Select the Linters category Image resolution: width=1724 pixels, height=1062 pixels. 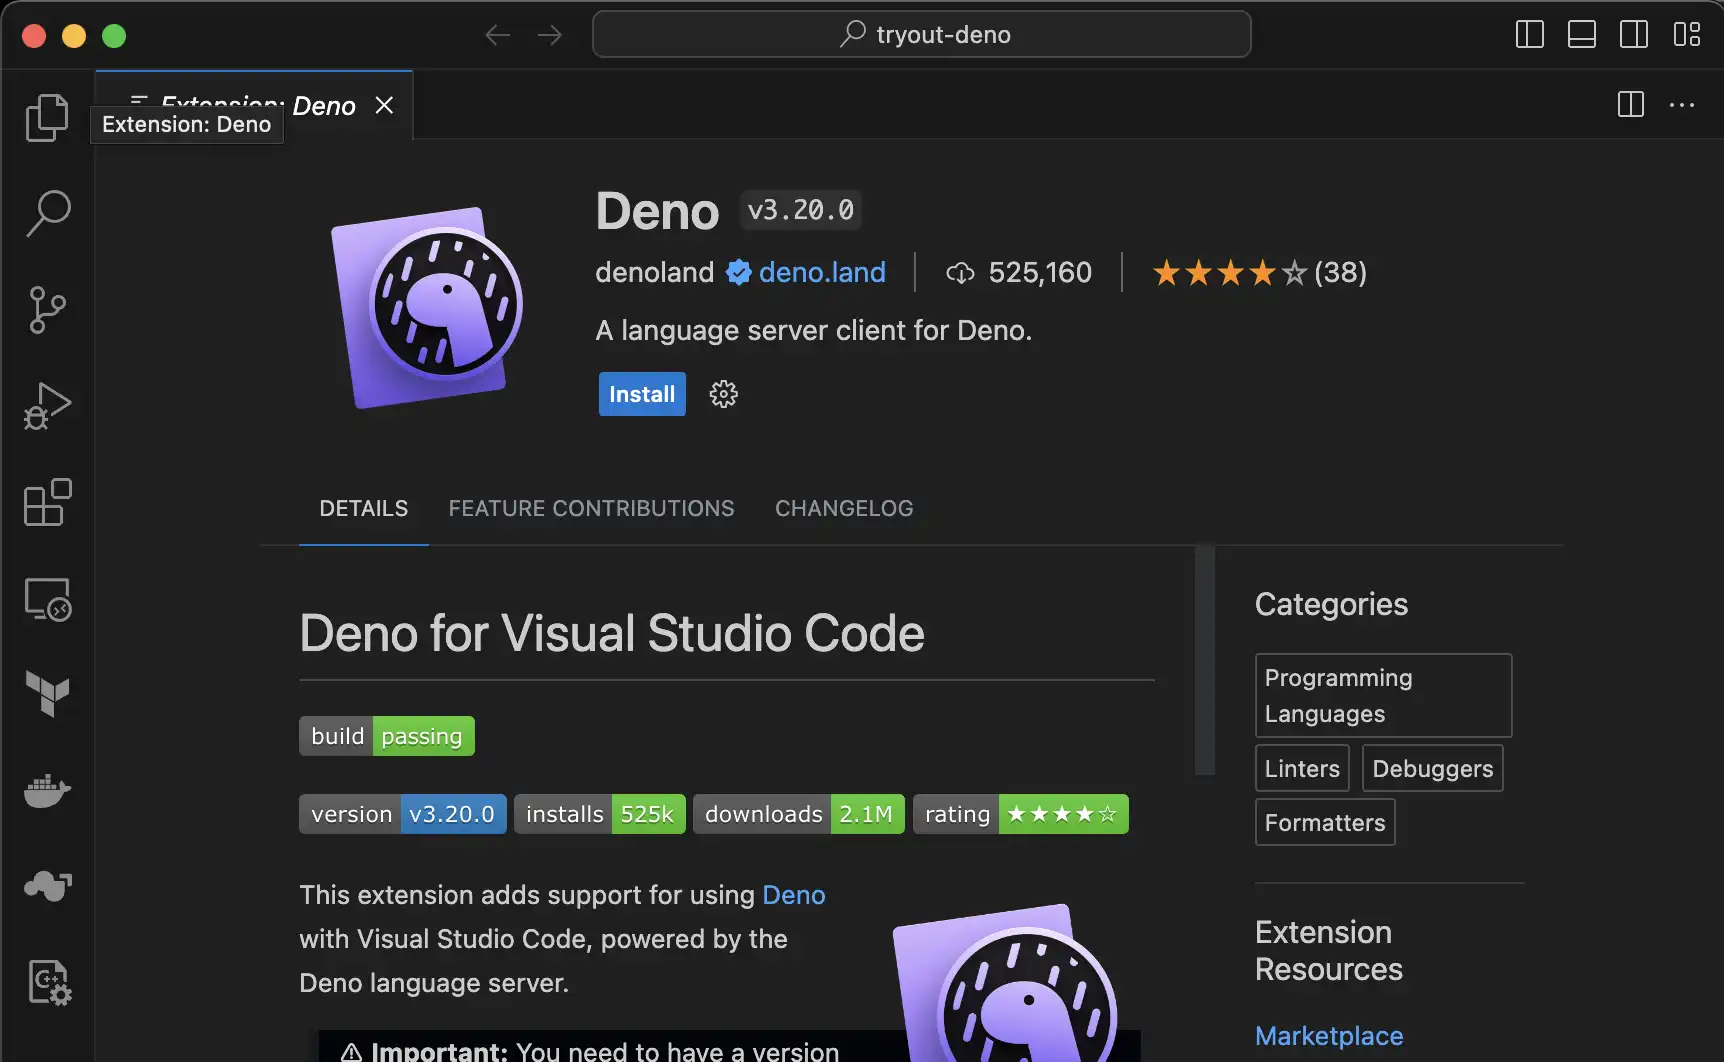pos(1302,768)
